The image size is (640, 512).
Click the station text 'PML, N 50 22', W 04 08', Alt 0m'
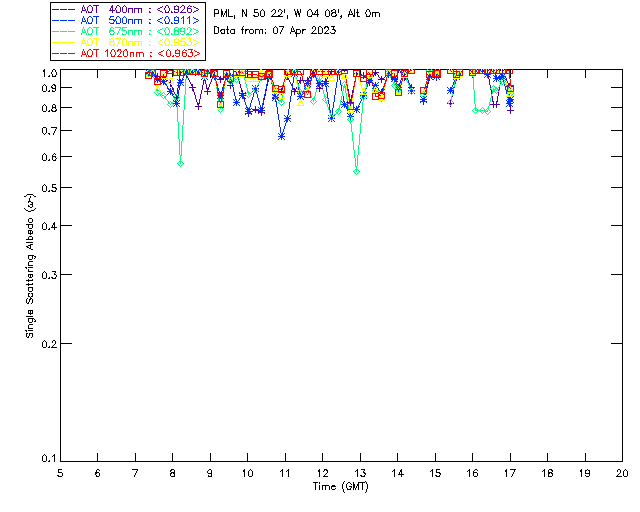[297, 14]
